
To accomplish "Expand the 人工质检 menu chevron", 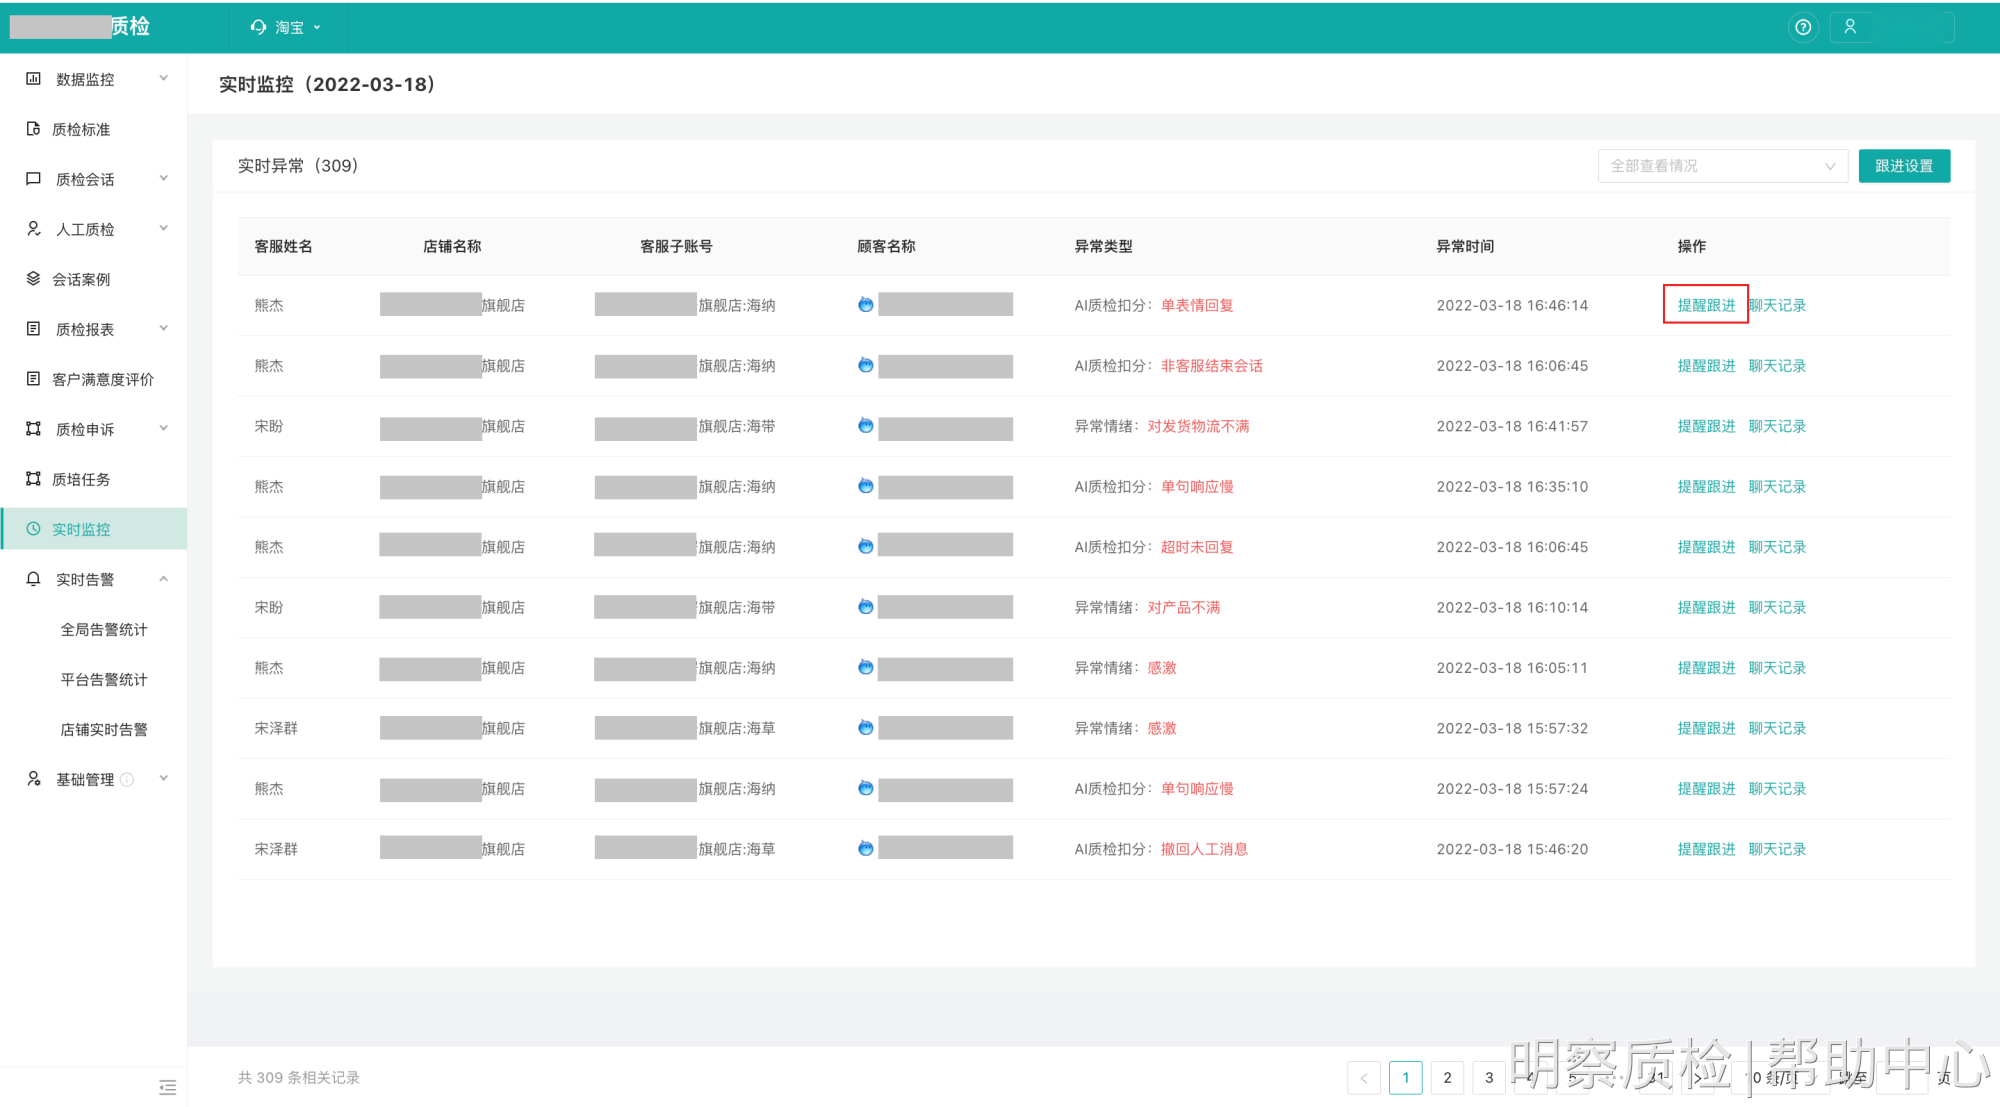I will [x=163, y=228].
